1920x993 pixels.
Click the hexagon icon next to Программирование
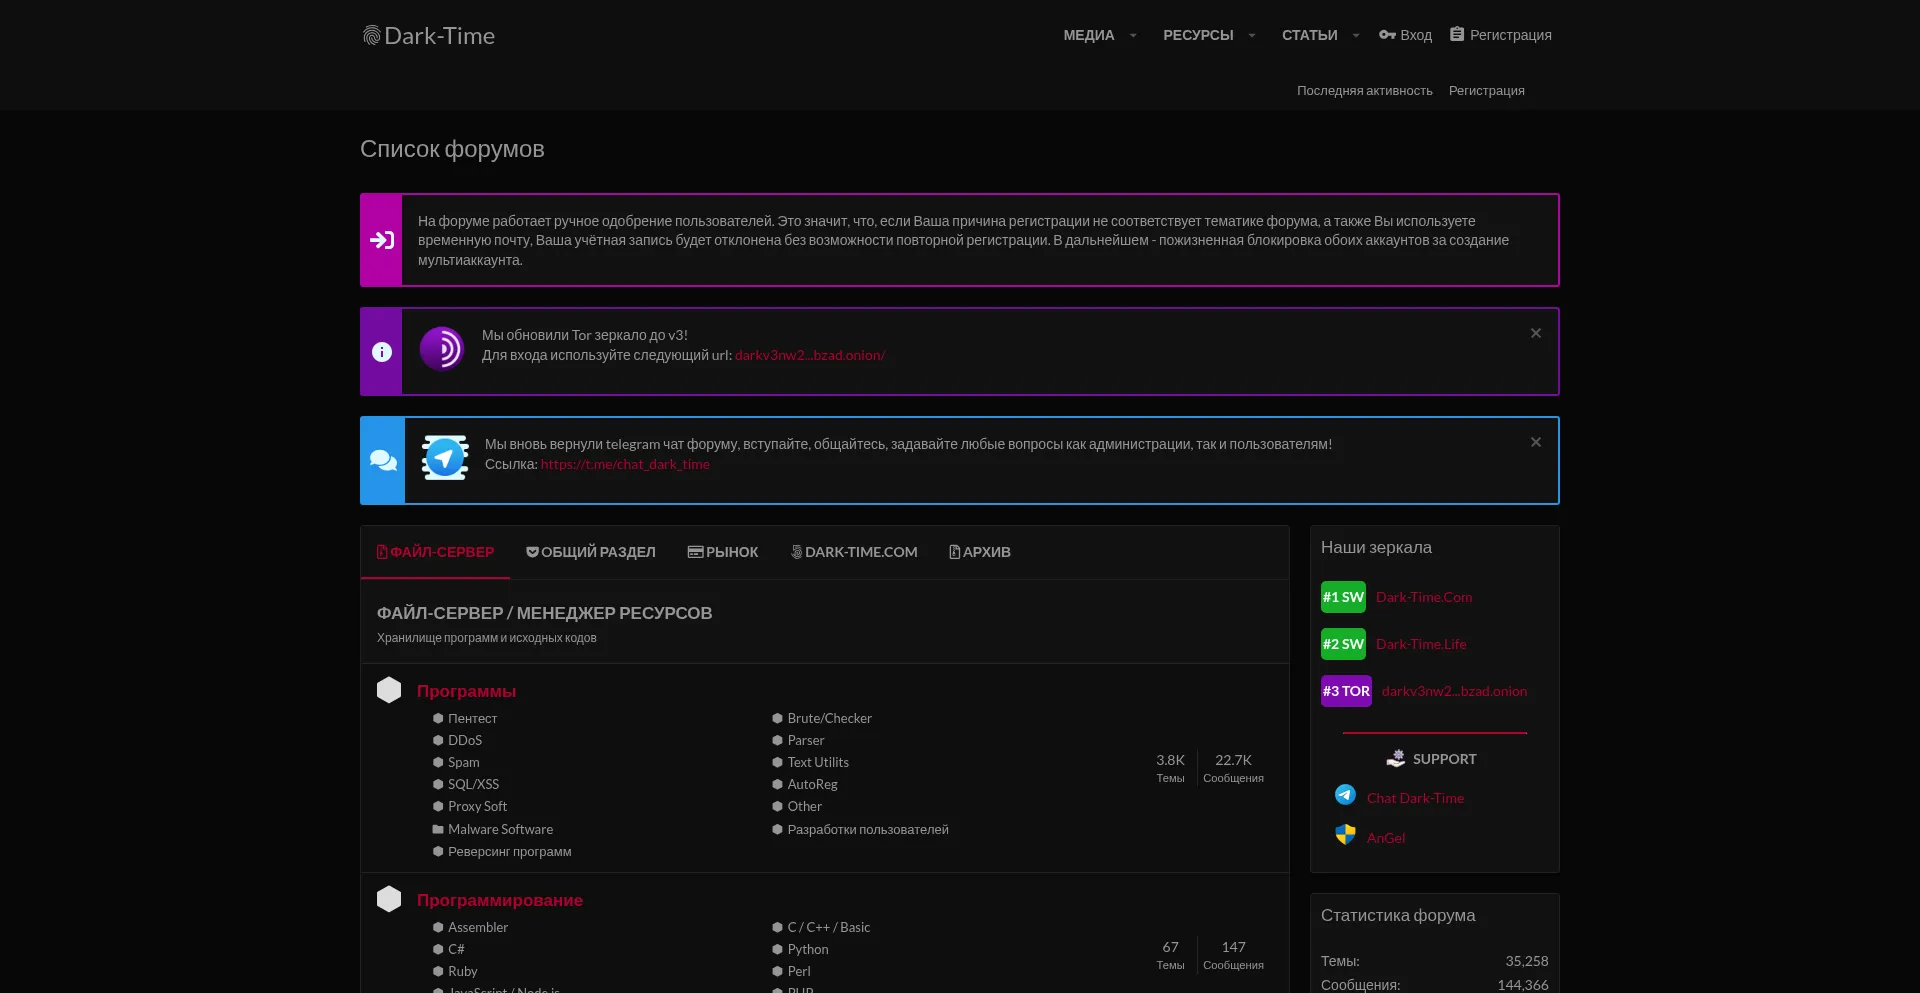point(389,899)
